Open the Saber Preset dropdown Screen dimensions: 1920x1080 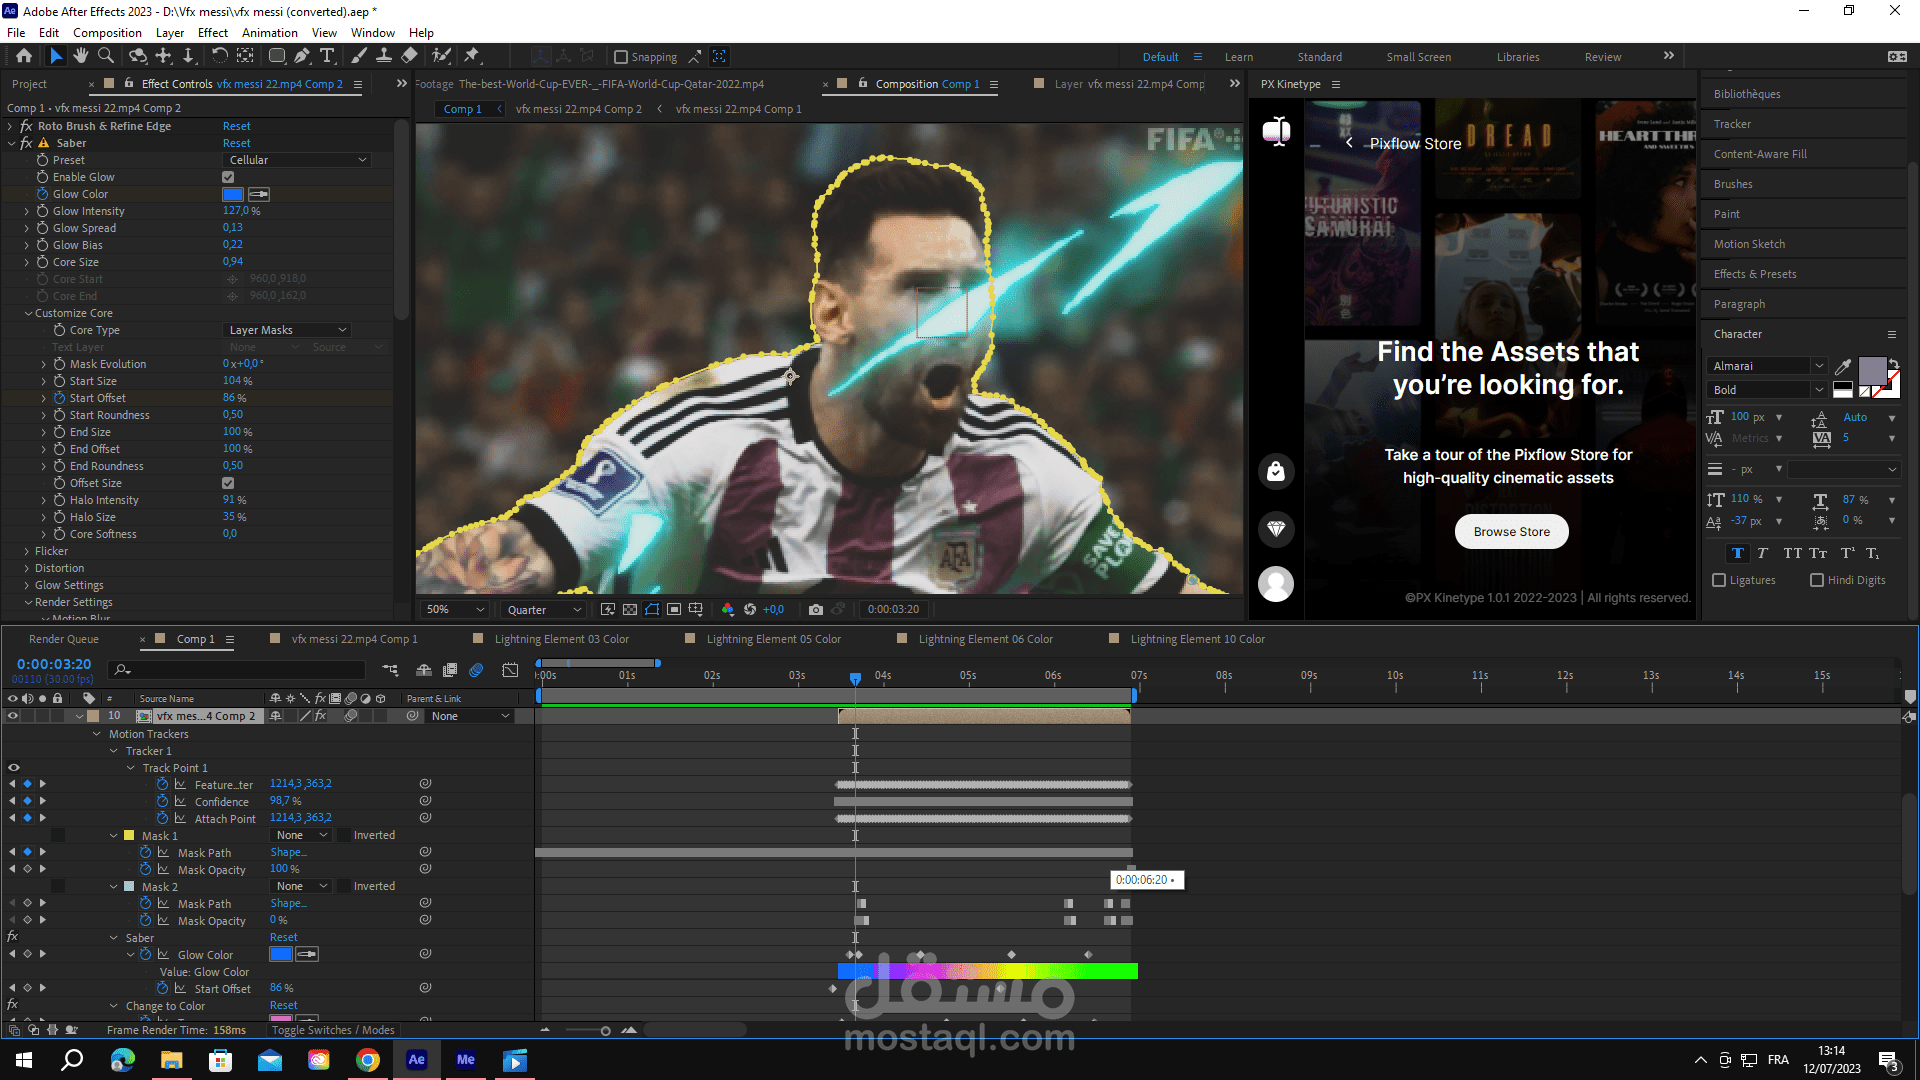click(298, 160)
